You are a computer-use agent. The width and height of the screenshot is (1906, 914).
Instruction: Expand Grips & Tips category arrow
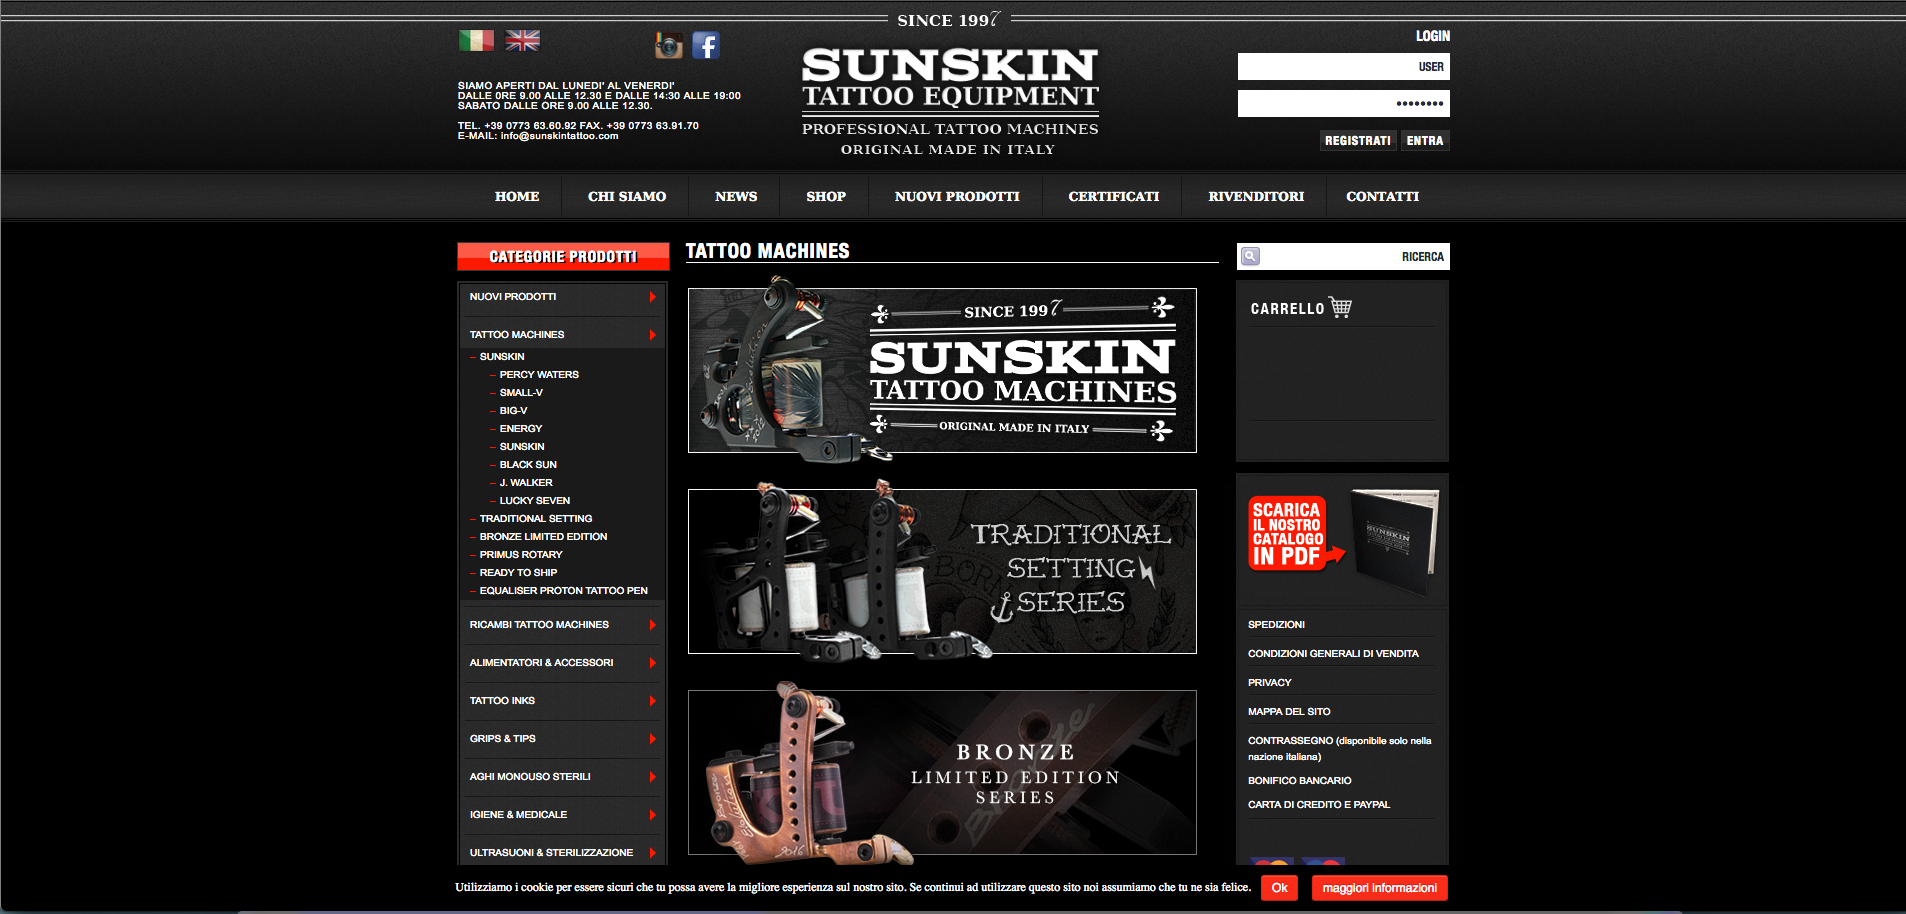pyautogui.click(x=652, y=739)
